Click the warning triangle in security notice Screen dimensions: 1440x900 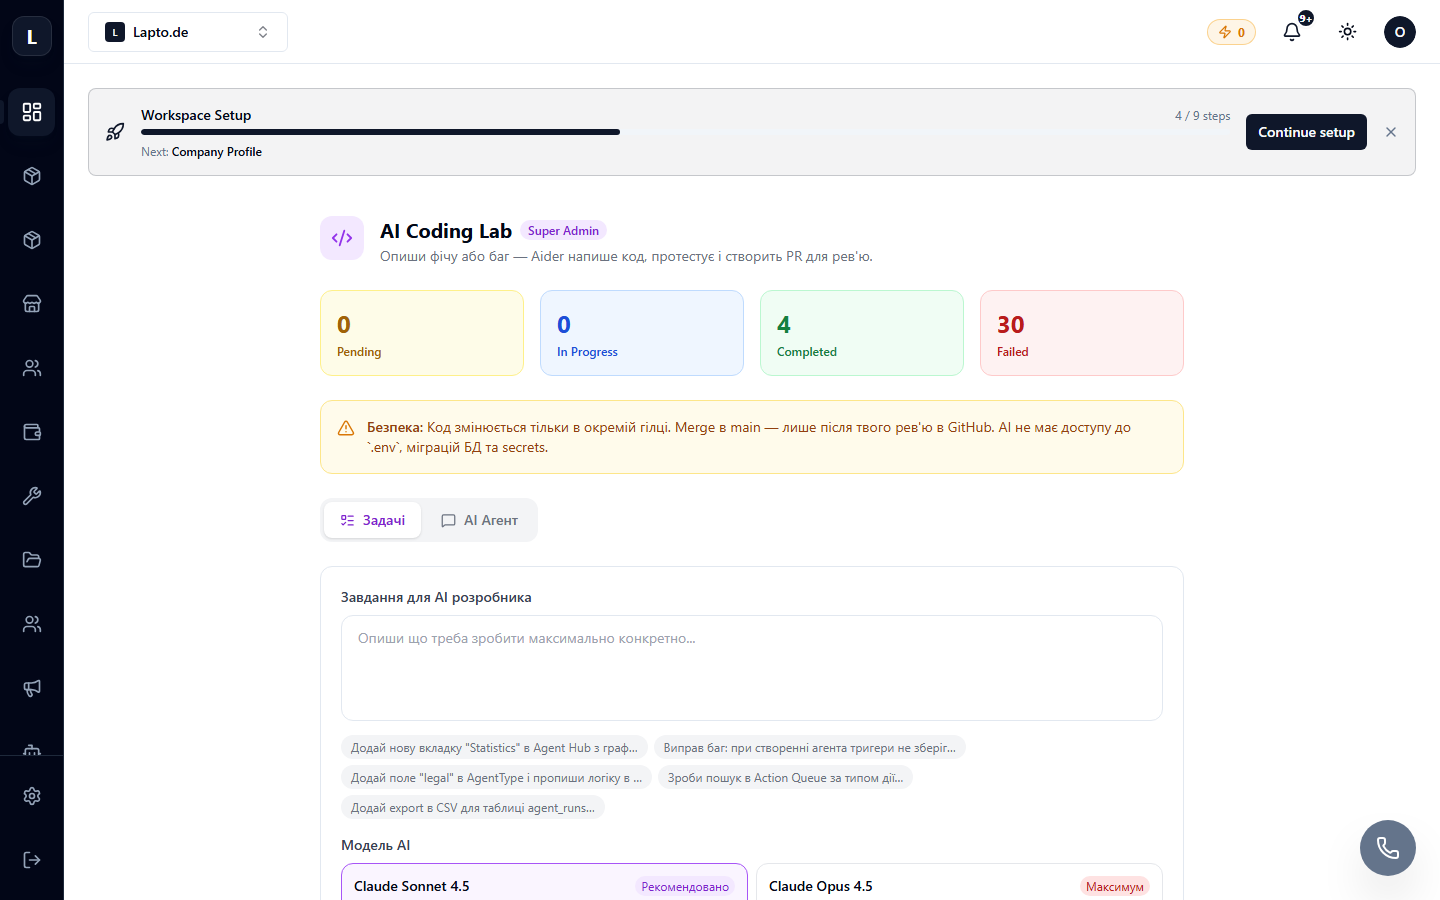click(346, 428)
